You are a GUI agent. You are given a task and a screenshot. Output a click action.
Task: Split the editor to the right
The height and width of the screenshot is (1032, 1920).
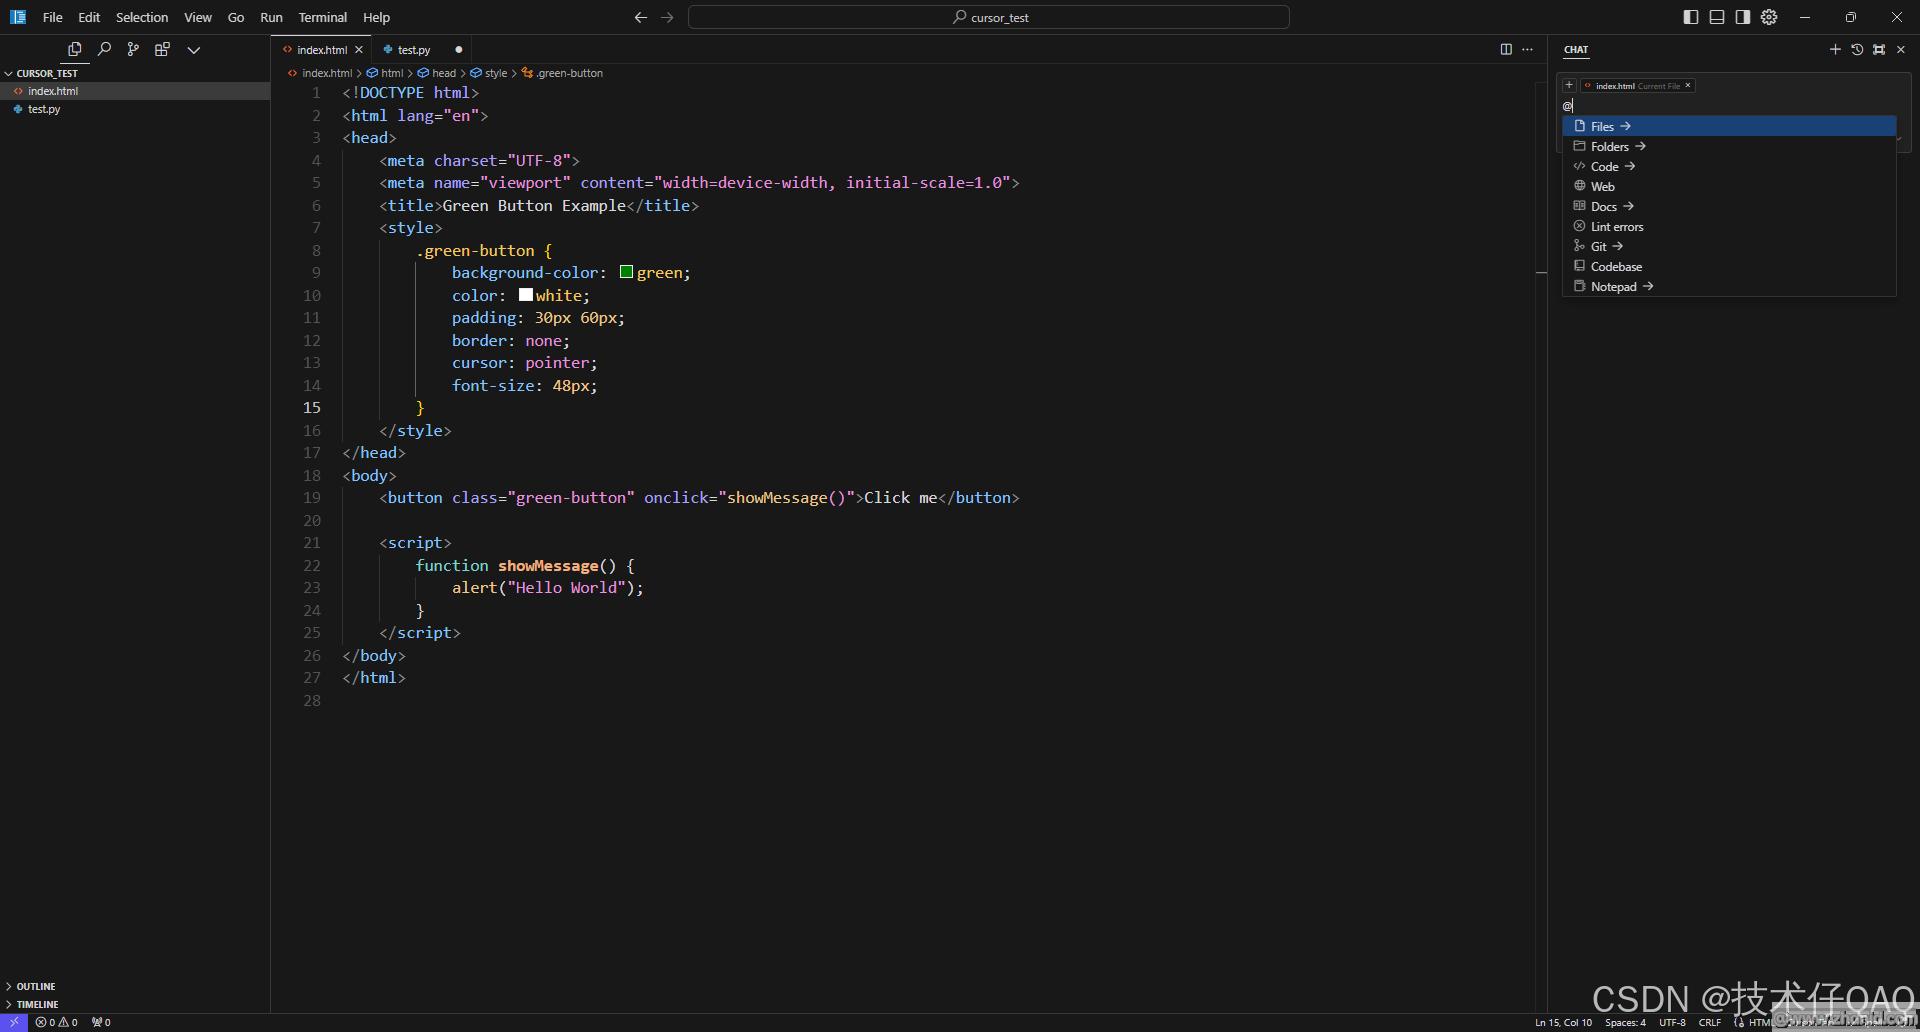click(1506, 49)
